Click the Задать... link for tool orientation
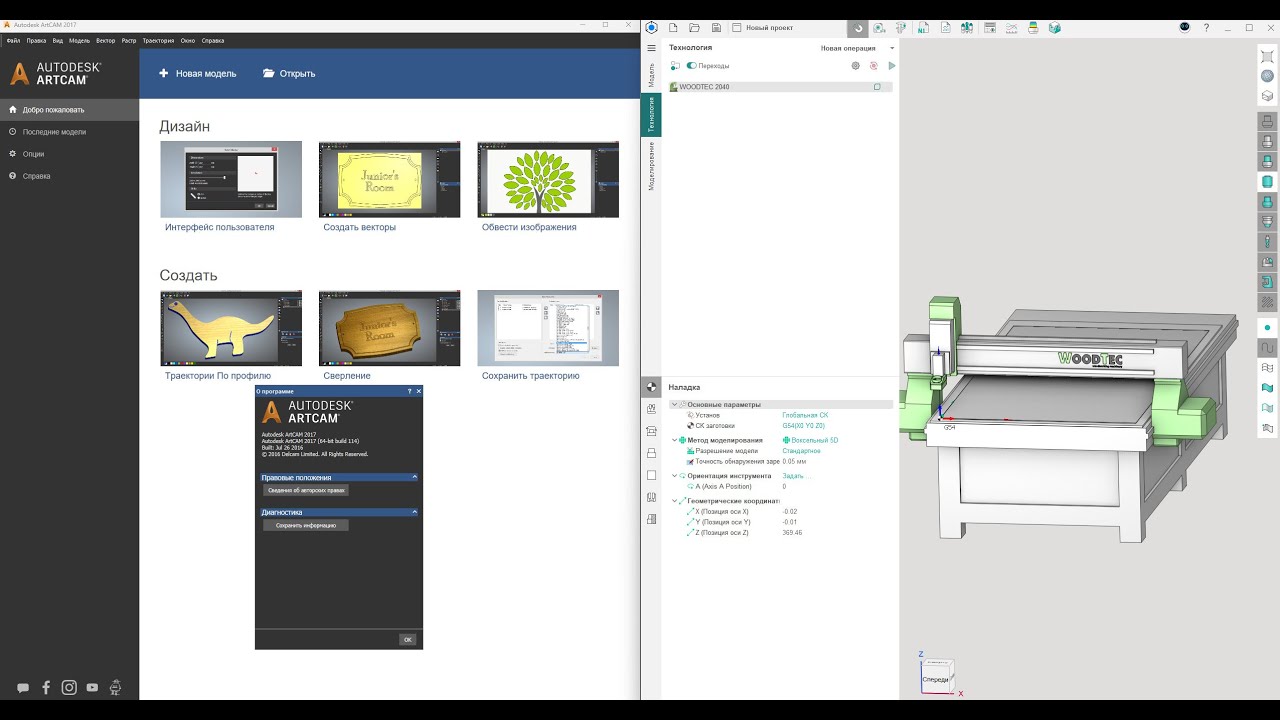This screenshot has width=1280, height=720. 796,476
